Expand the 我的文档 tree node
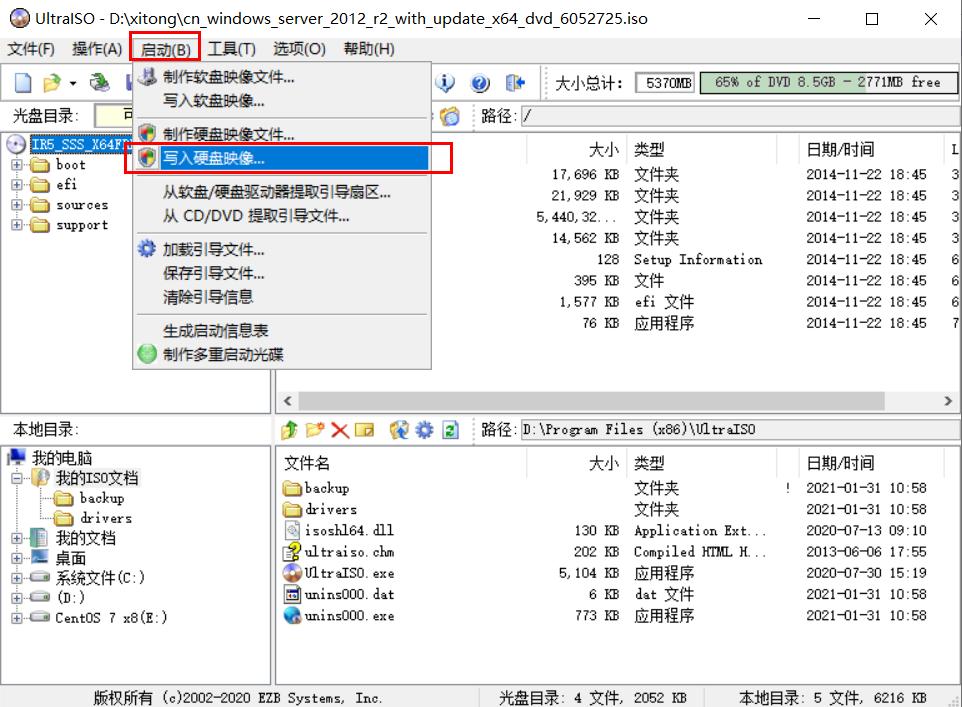962x707 pixels. tap(19, 539)
